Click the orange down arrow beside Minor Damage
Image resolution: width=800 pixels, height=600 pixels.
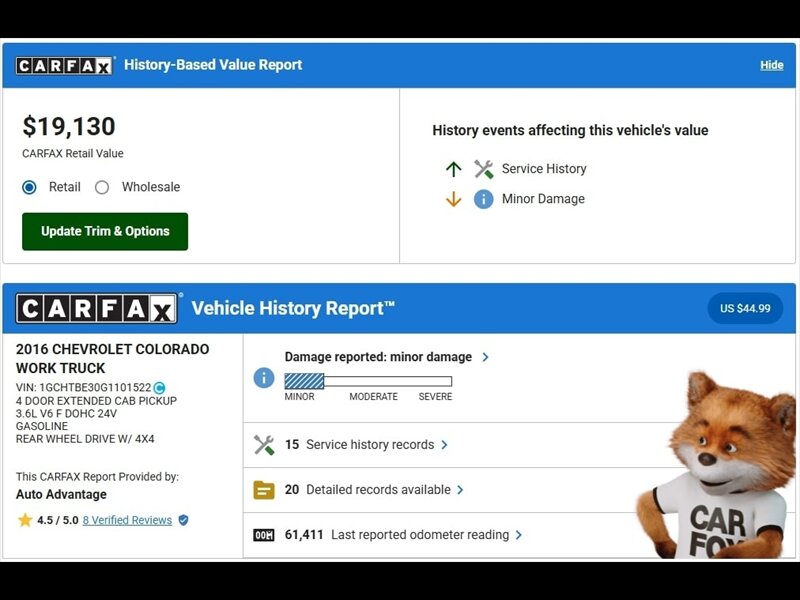tap(453, 199)
